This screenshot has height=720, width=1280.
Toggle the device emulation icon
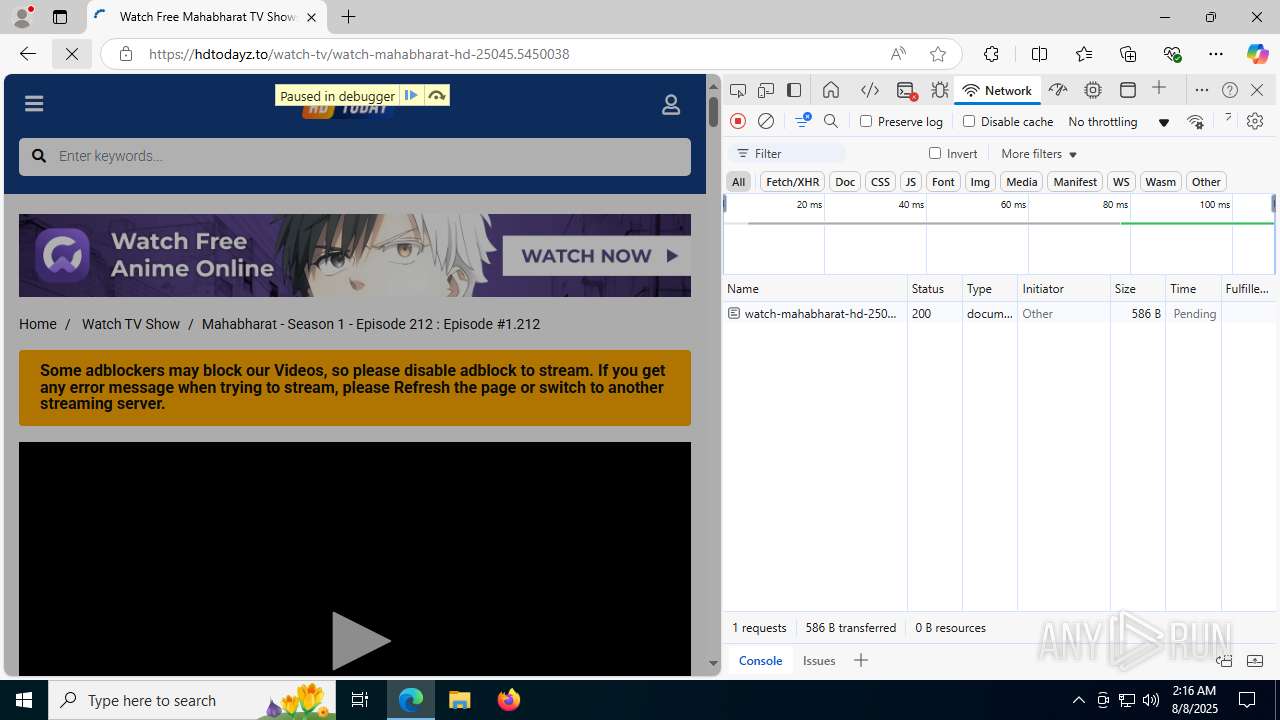(x=766, y=90)
